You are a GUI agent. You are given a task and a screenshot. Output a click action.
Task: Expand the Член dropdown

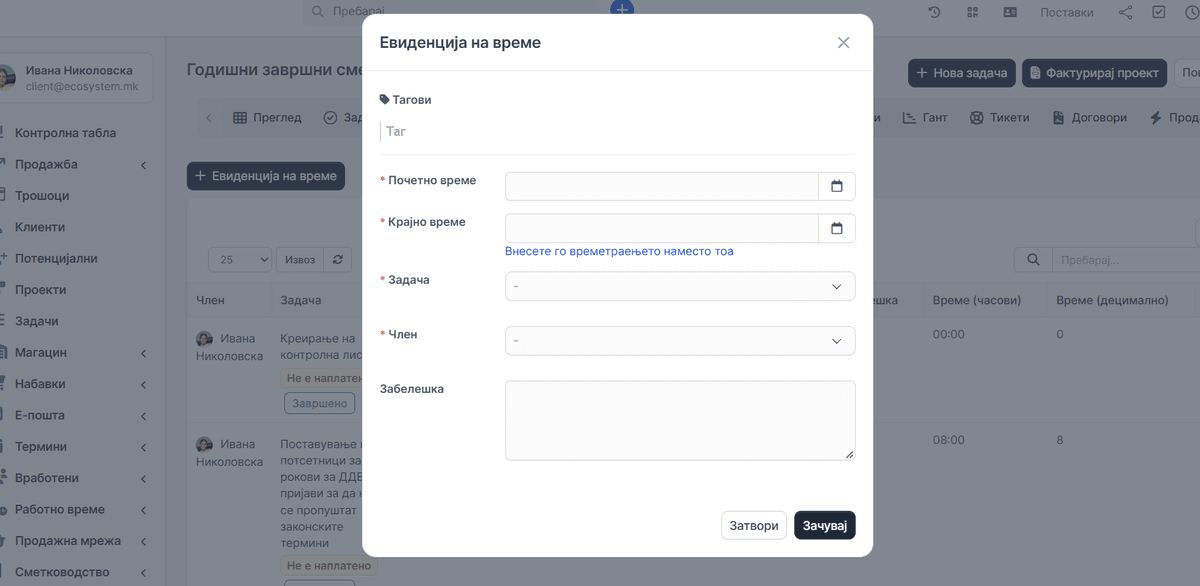click(x=680, y=340)
